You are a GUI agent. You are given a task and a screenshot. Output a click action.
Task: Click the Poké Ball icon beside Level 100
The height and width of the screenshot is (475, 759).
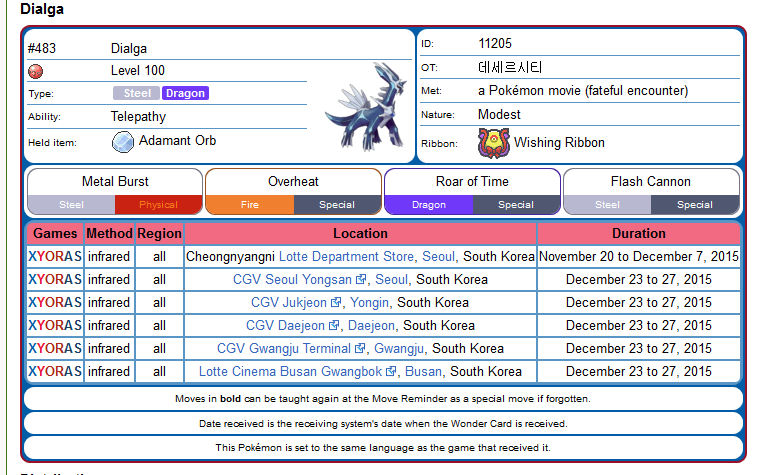(35, 71)
